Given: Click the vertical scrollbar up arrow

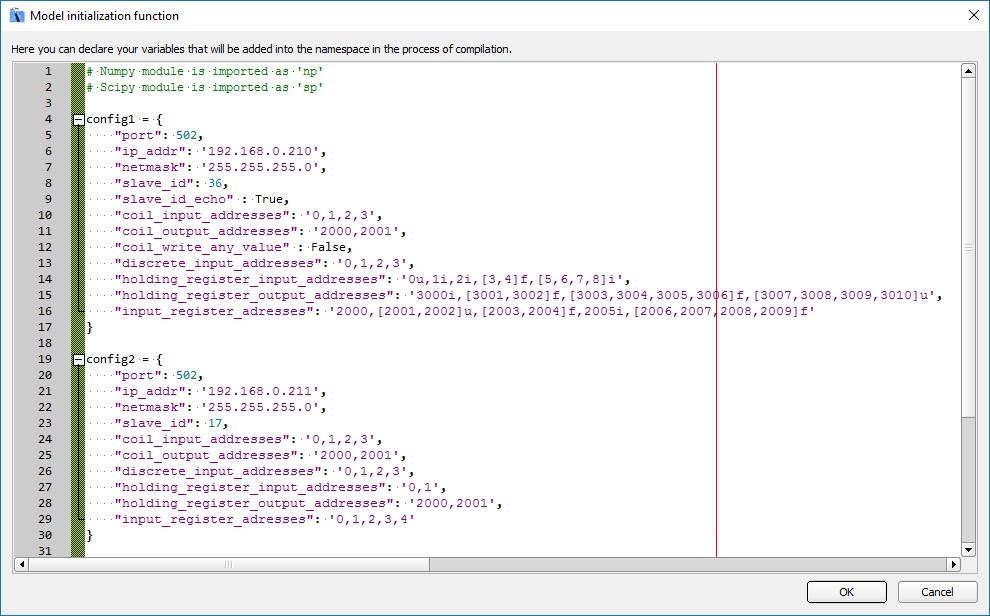Looking at the screenshot, I should (x=968, y=71).
